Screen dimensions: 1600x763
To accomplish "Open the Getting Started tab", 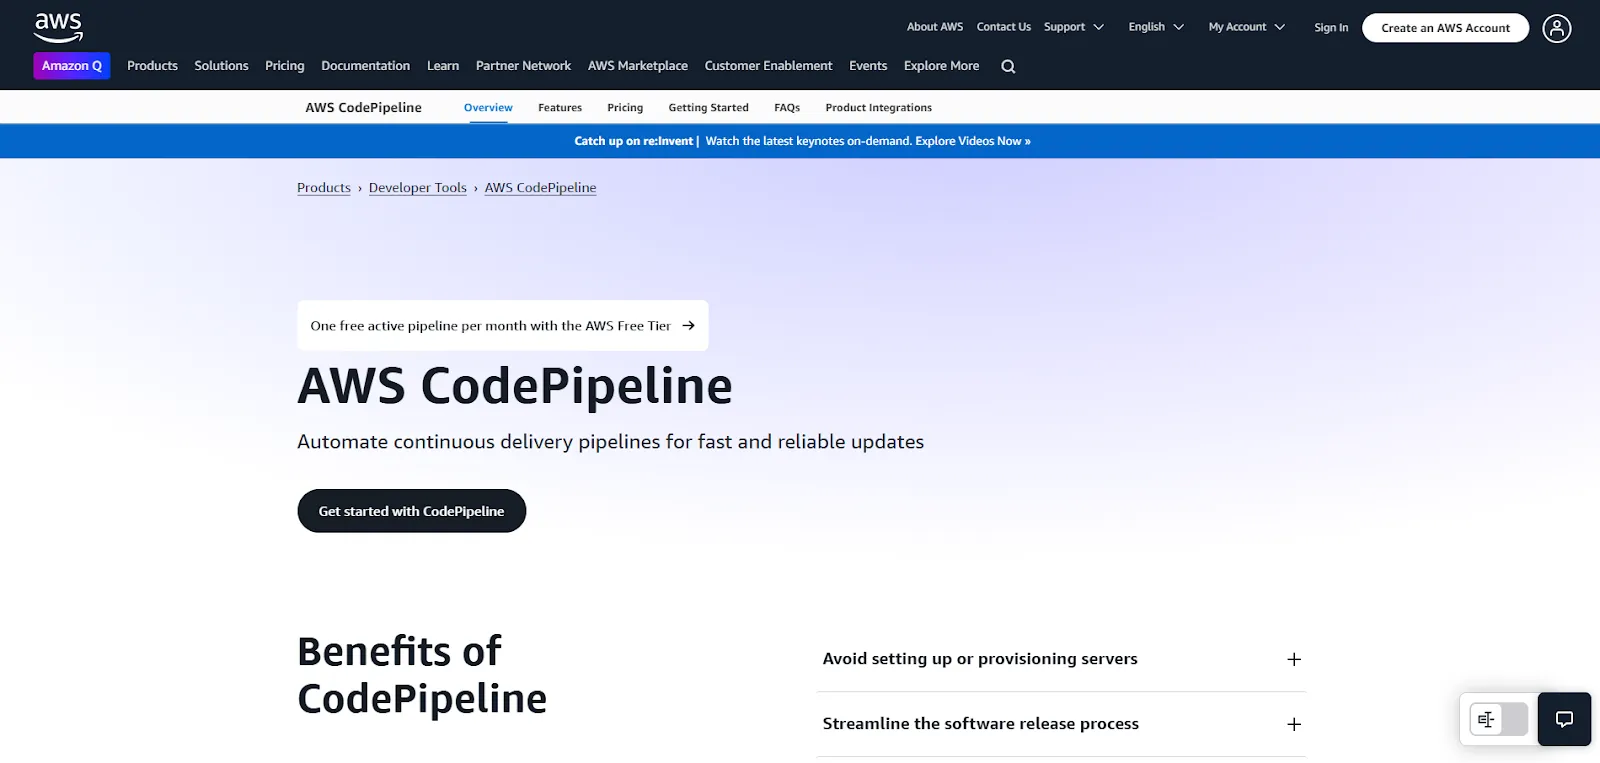I will click(x=708, y=108).
